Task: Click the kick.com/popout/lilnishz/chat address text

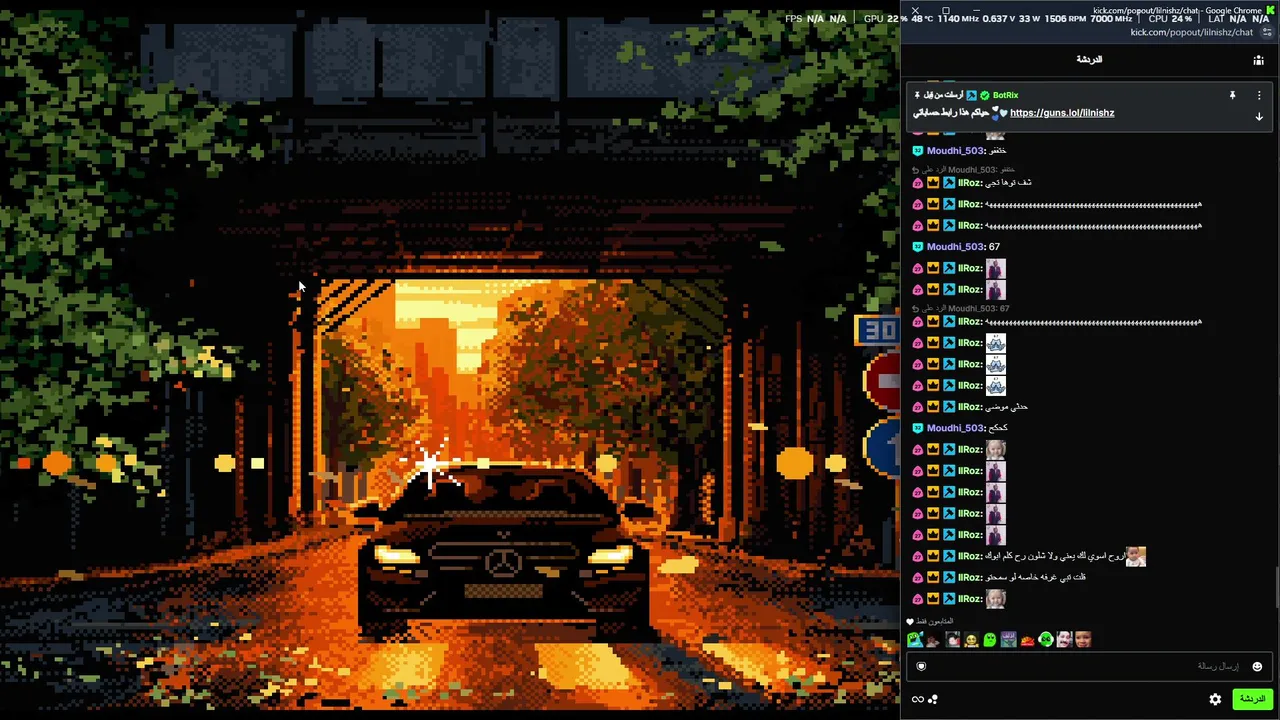Action: [x=1191, y=32]
